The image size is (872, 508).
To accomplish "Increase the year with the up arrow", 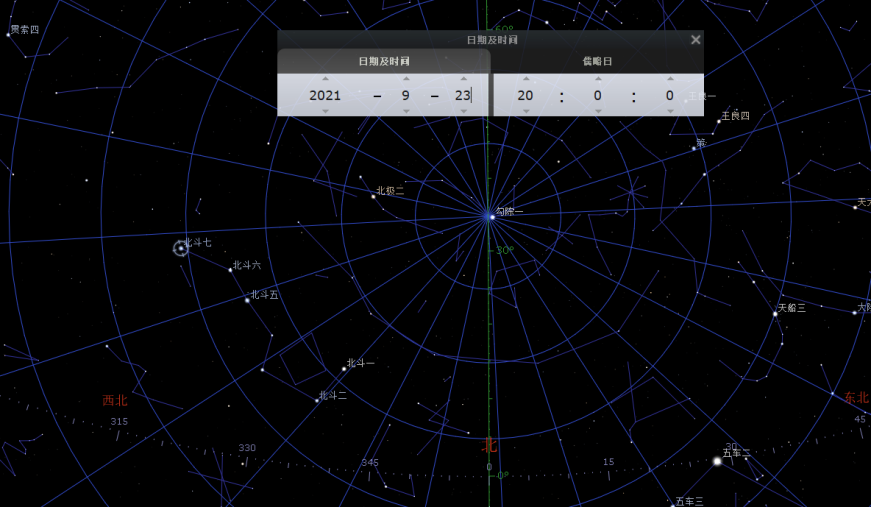I will [x=325, y=78].
